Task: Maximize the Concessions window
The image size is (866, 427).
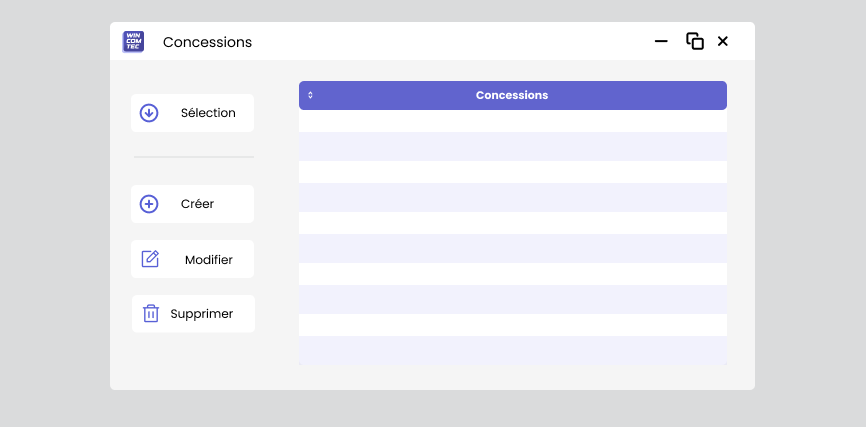Action: 694,41
